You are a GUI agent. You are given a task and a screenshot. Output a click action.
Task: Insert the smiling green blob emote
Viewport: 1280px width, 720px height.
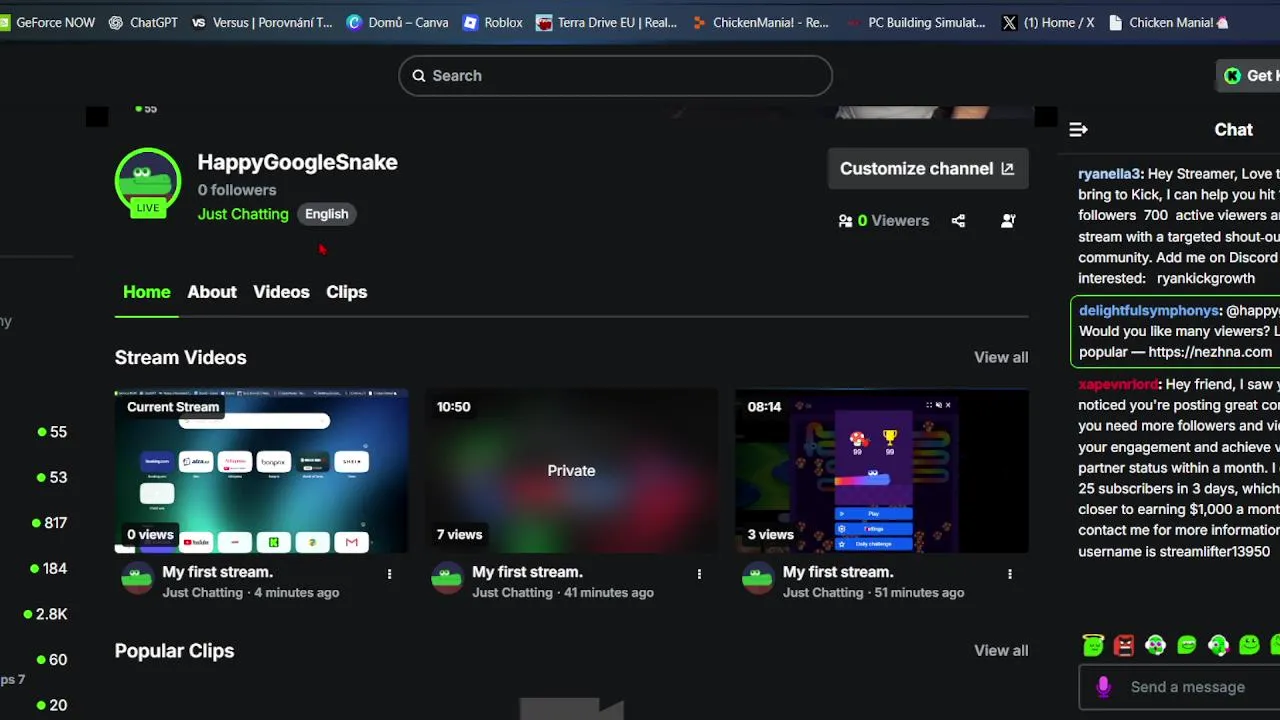coord(1249,645)
